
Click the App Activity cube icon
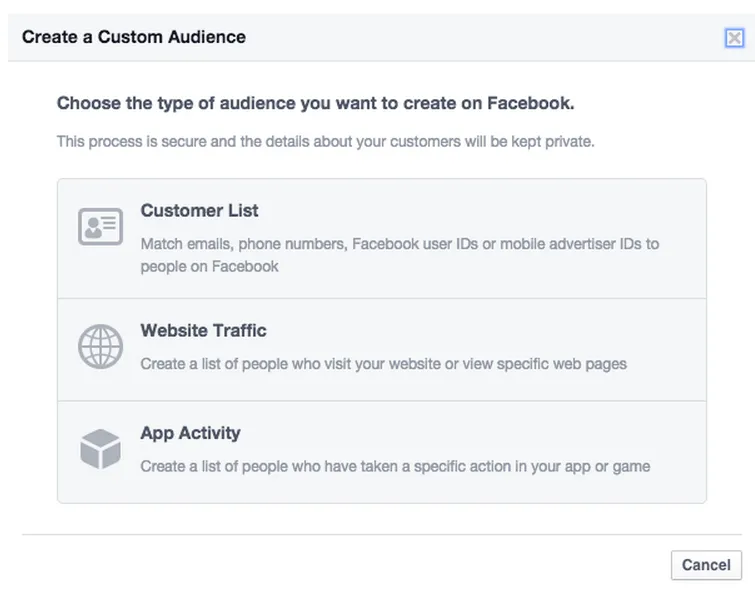point(100,450)
